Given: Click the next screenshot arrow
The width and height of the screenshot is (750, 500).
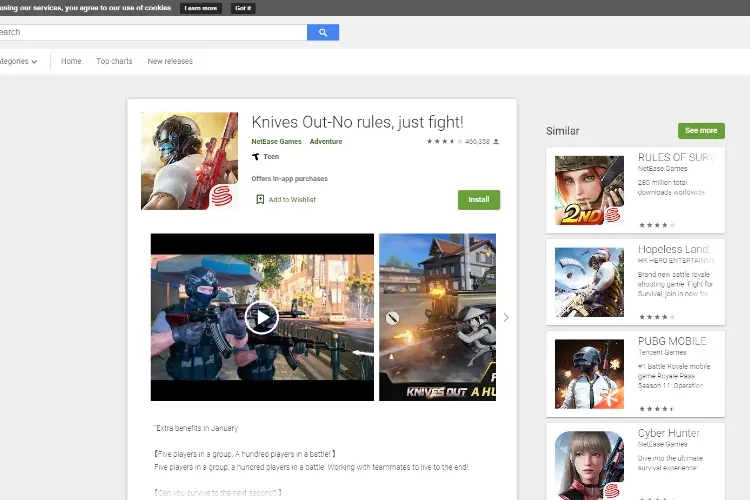Looking at the screenshot, I should coord(506,317).
